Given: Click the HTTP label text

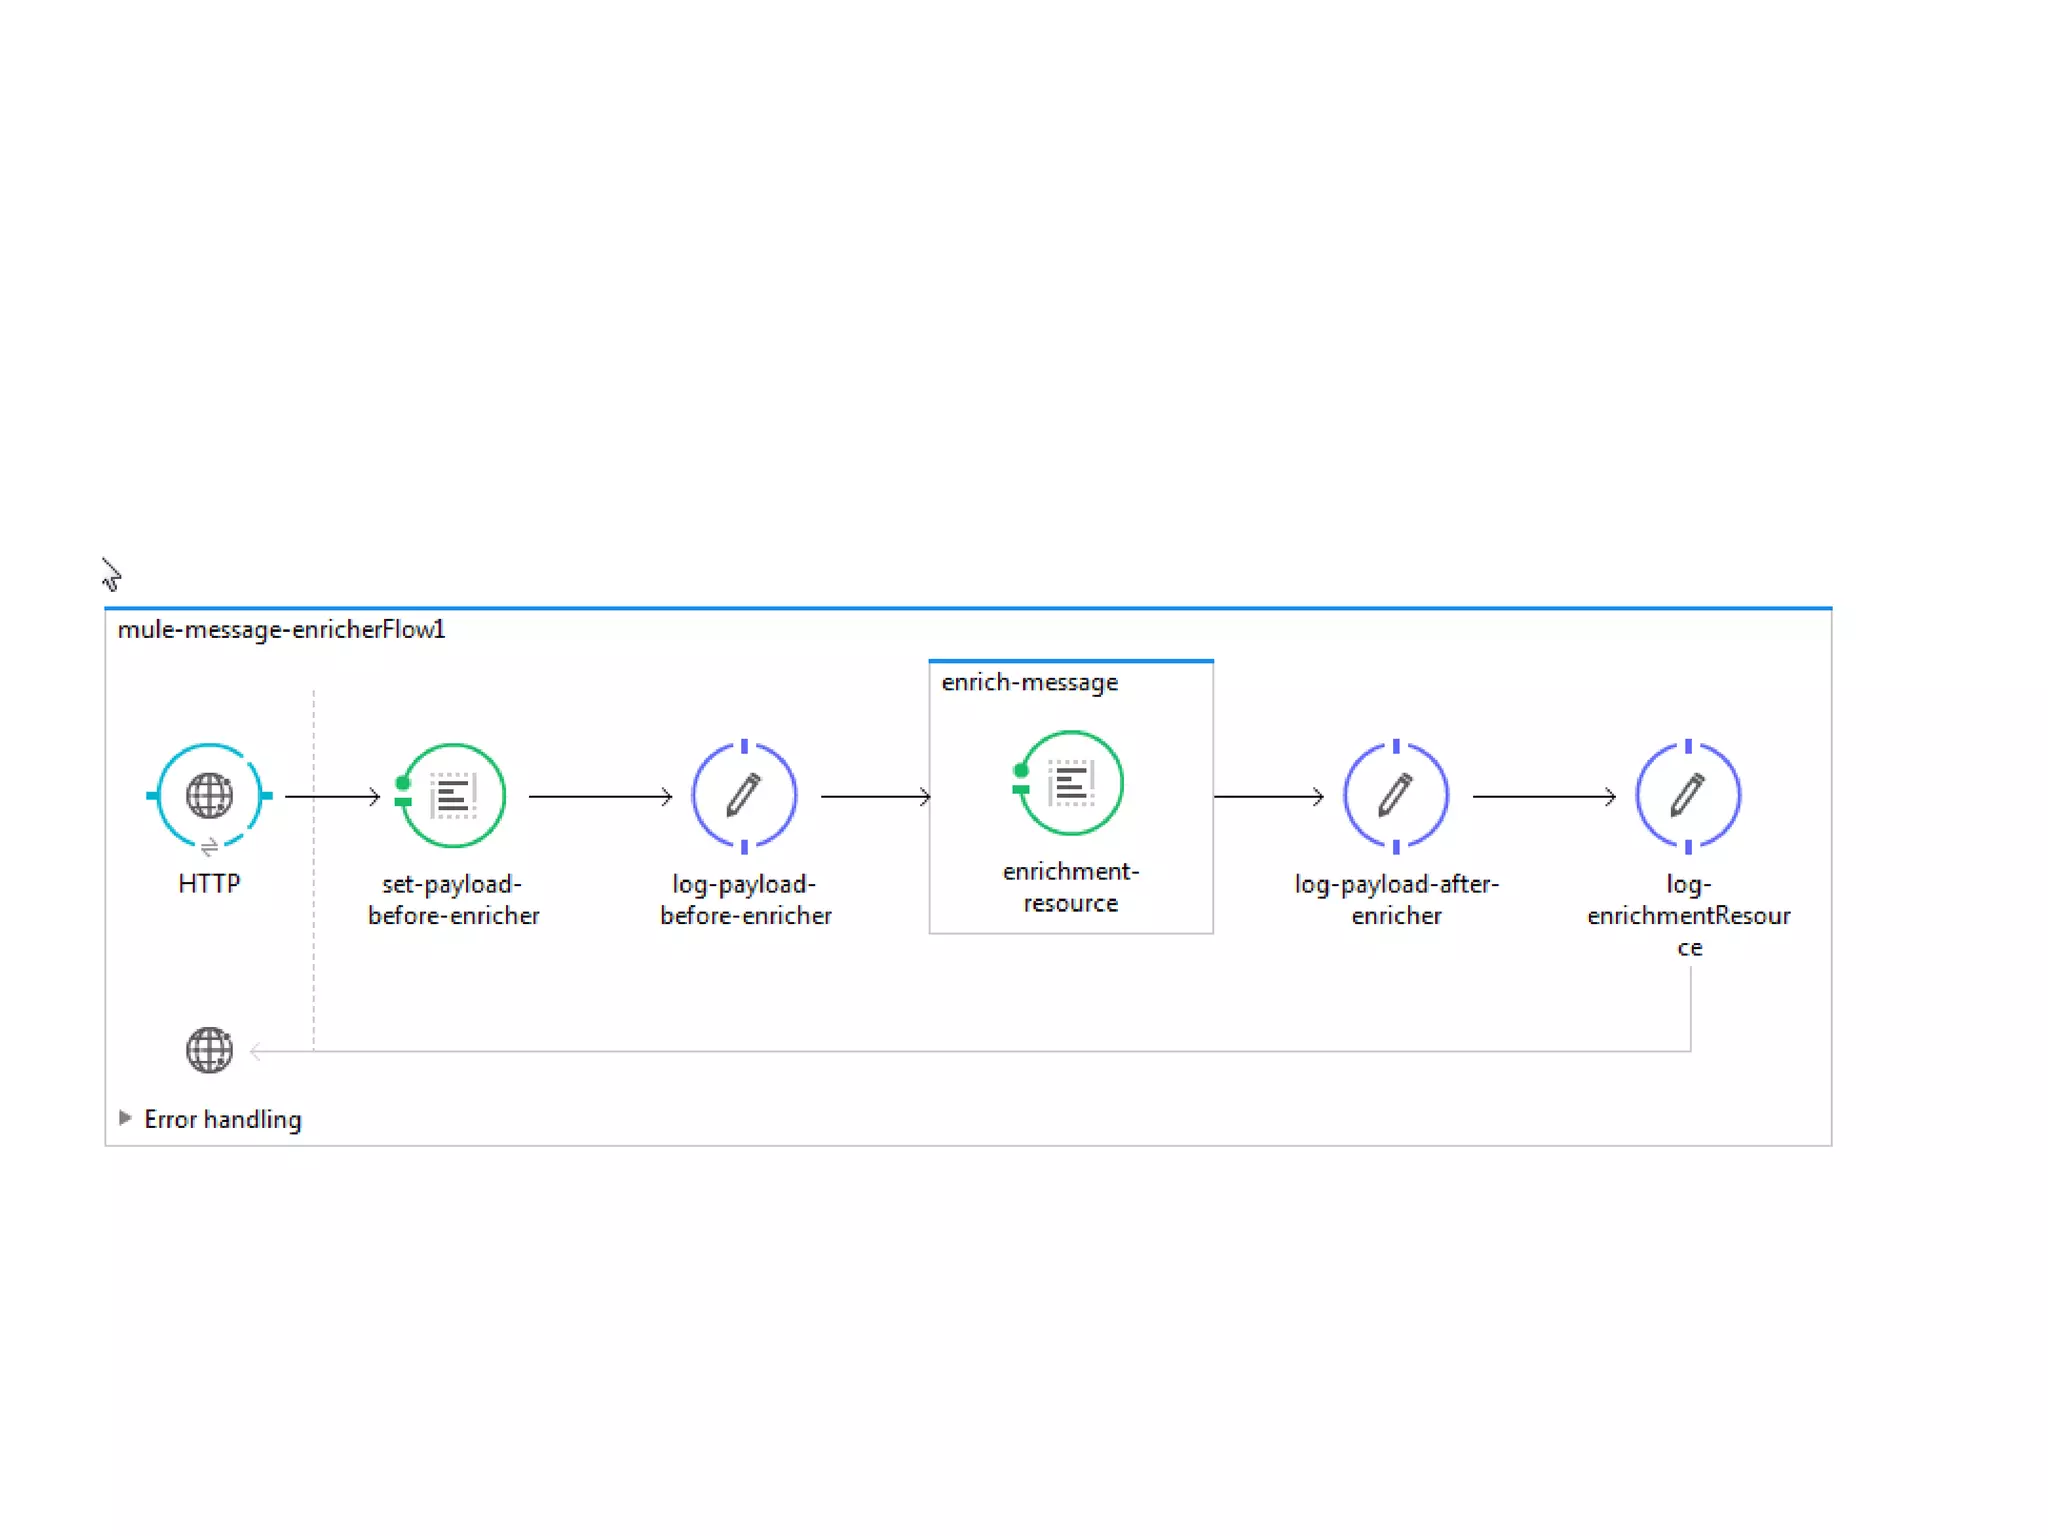Looking at the screenshot, I should point(209,884).
